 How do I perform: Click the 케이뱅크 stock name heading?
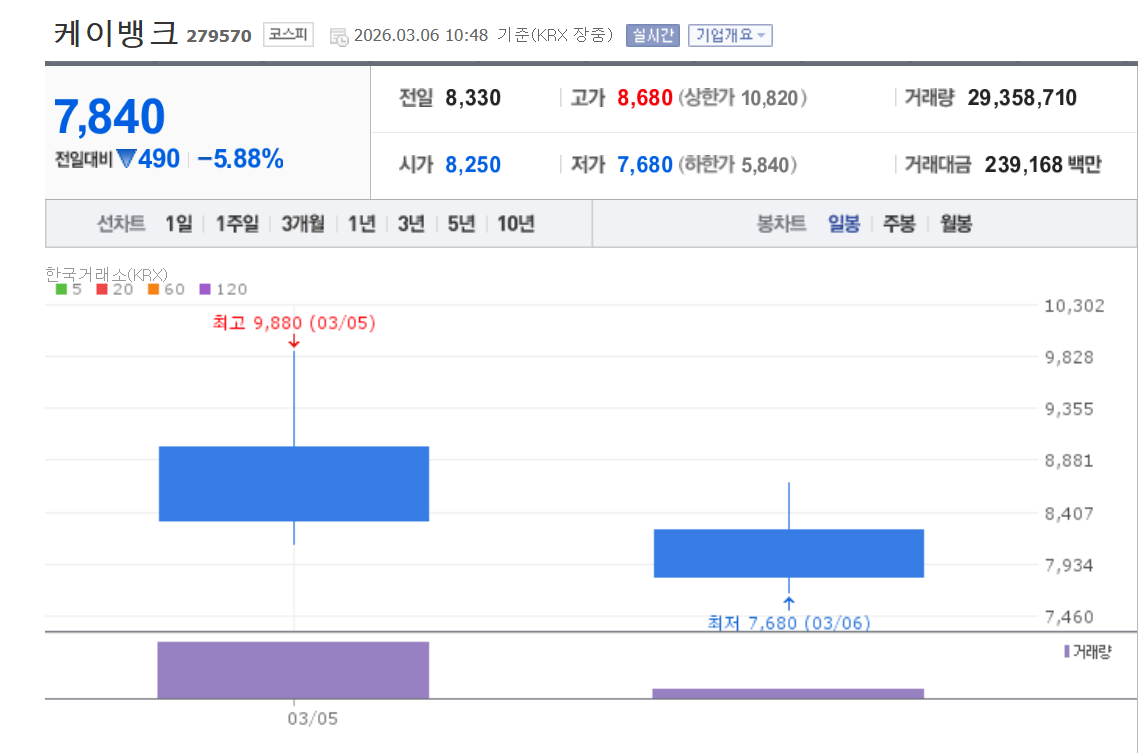tap(115, 33)
